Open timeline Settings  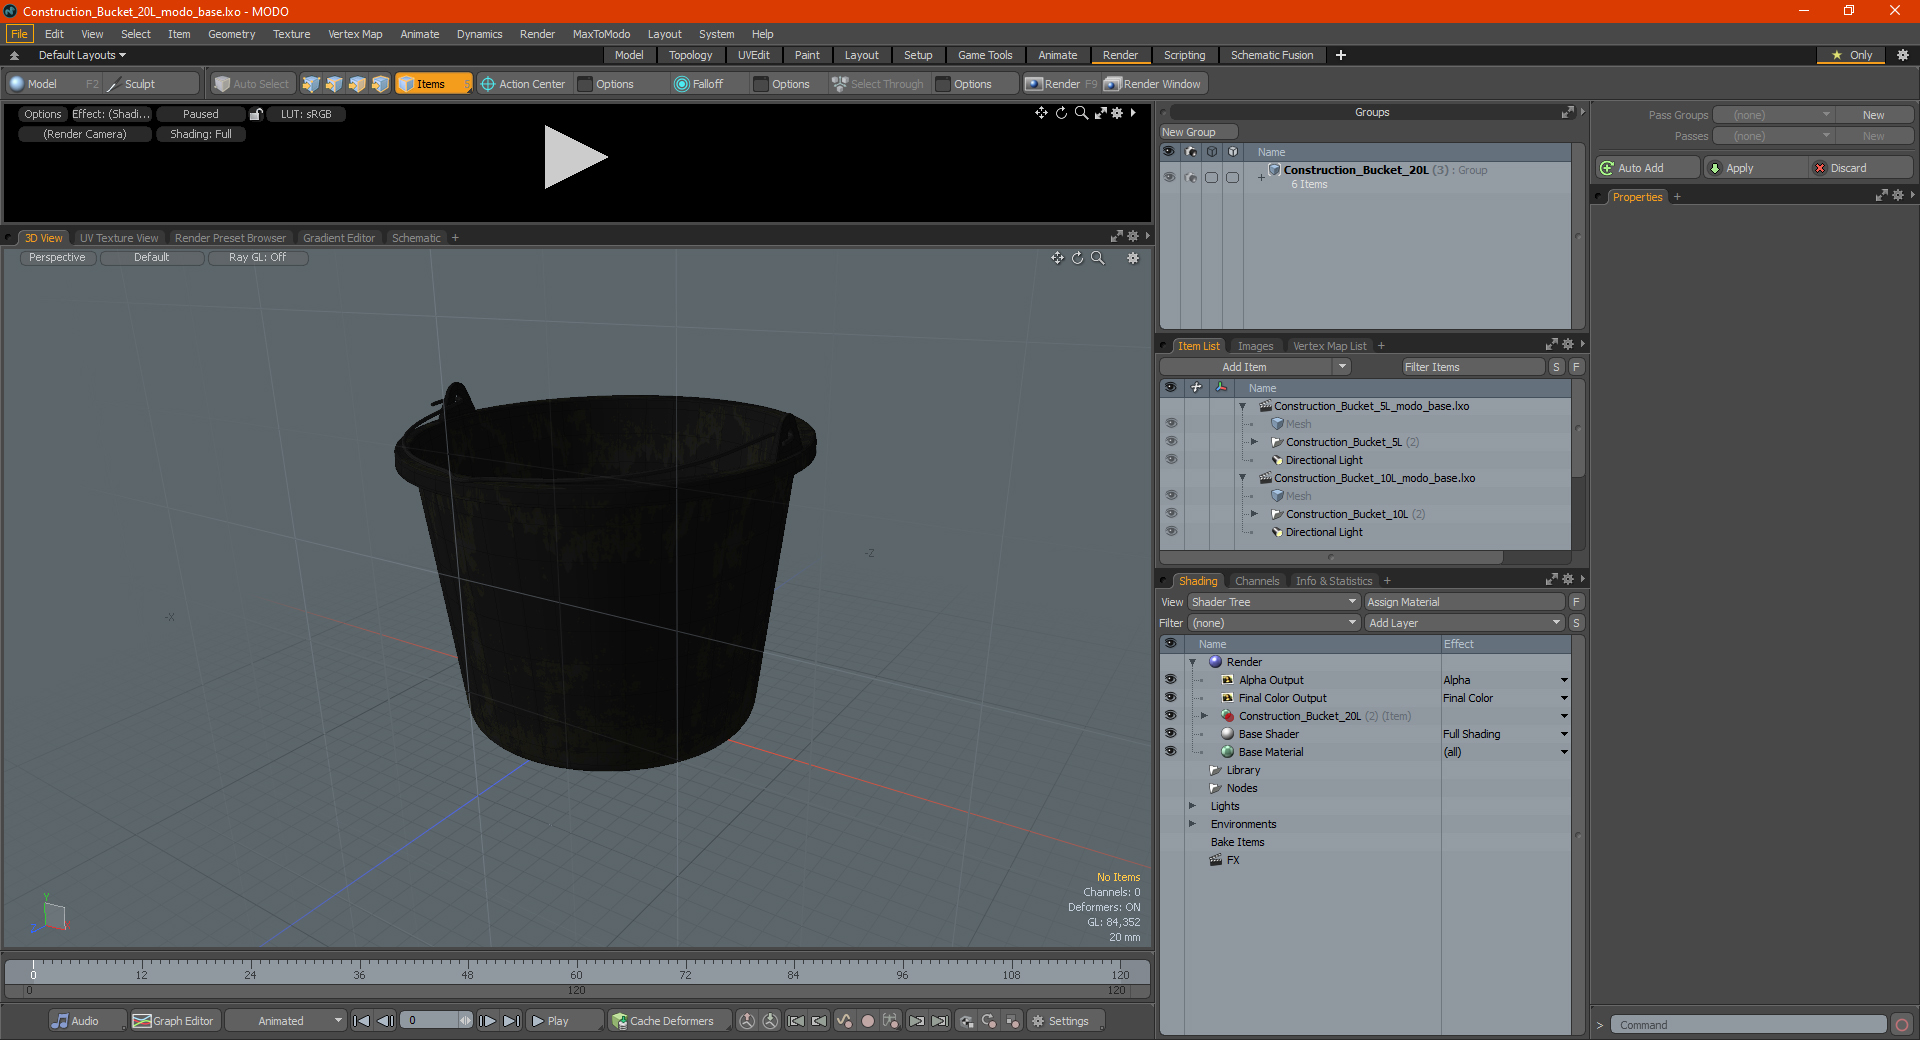pyautogui.click(x=1066, y=1021)
